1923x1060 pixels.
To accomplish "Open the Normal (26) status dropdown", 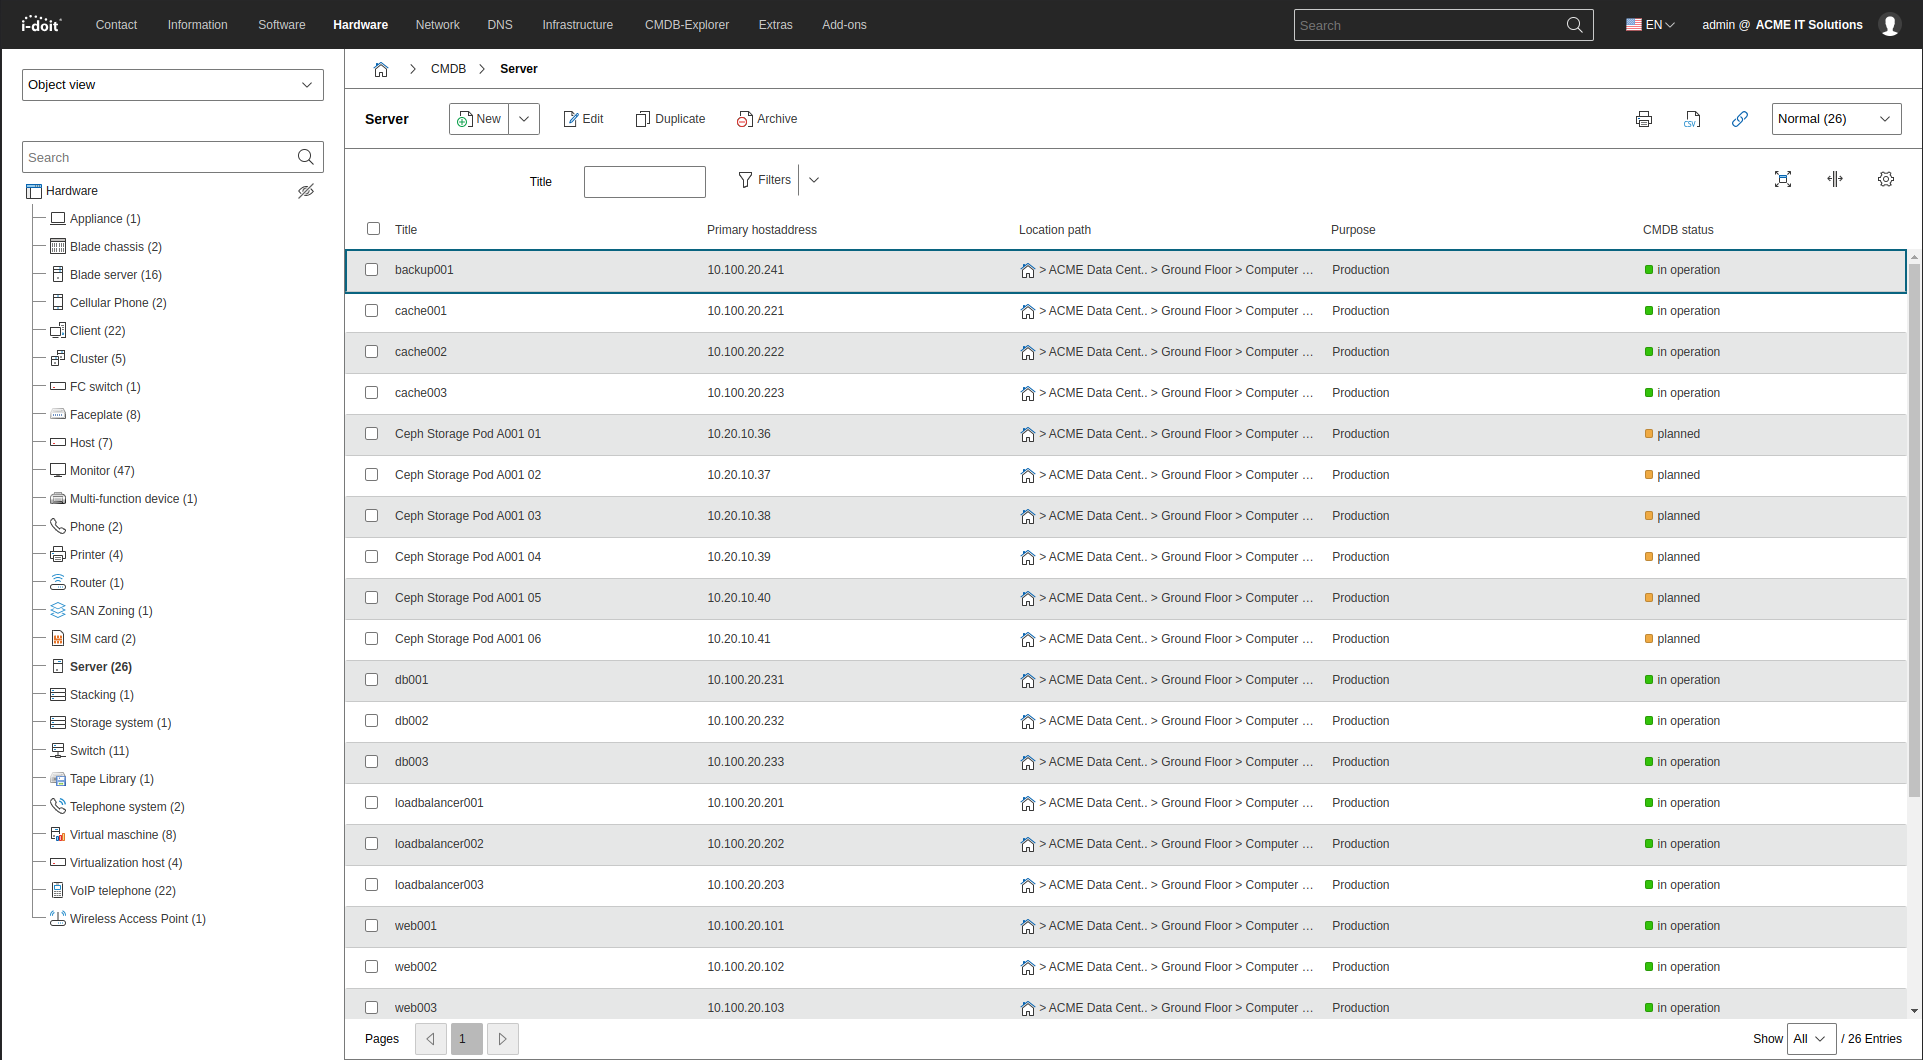I will pyautogui.click(x=1836, y=119).
